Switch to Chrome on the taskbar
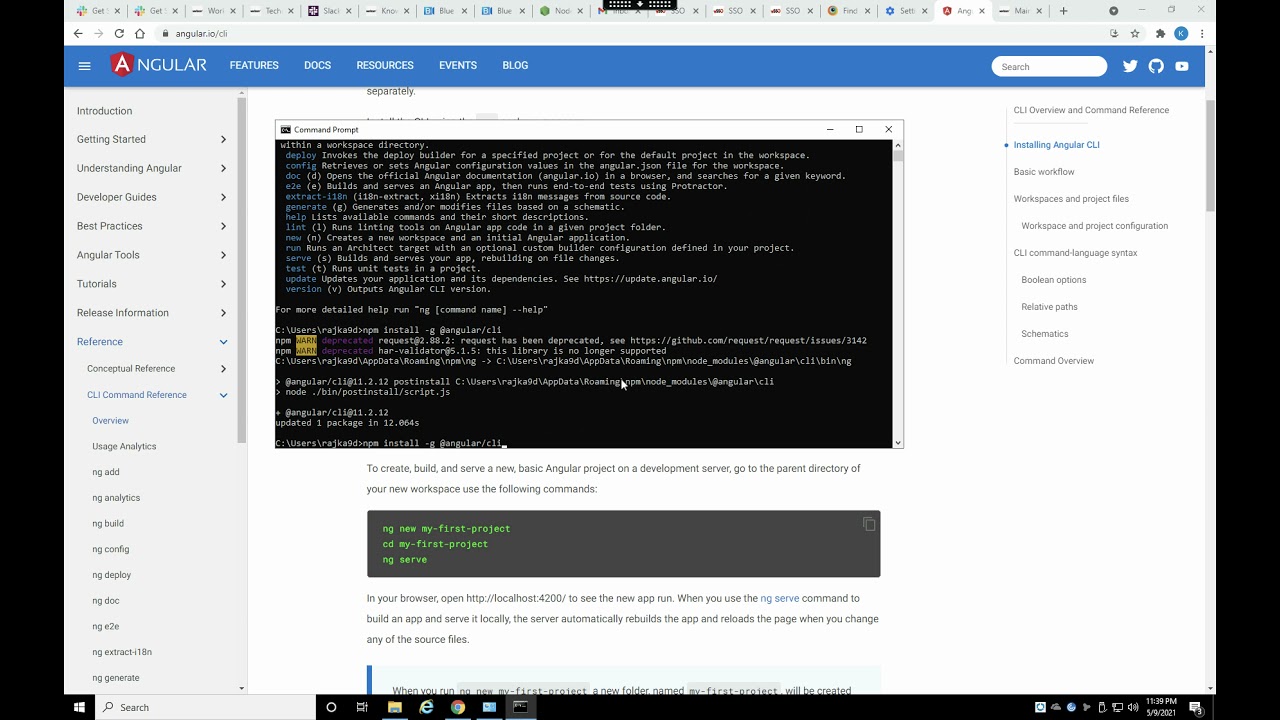Image resolution: width=1280 pixels, height=720 pixels. [457, 707]
